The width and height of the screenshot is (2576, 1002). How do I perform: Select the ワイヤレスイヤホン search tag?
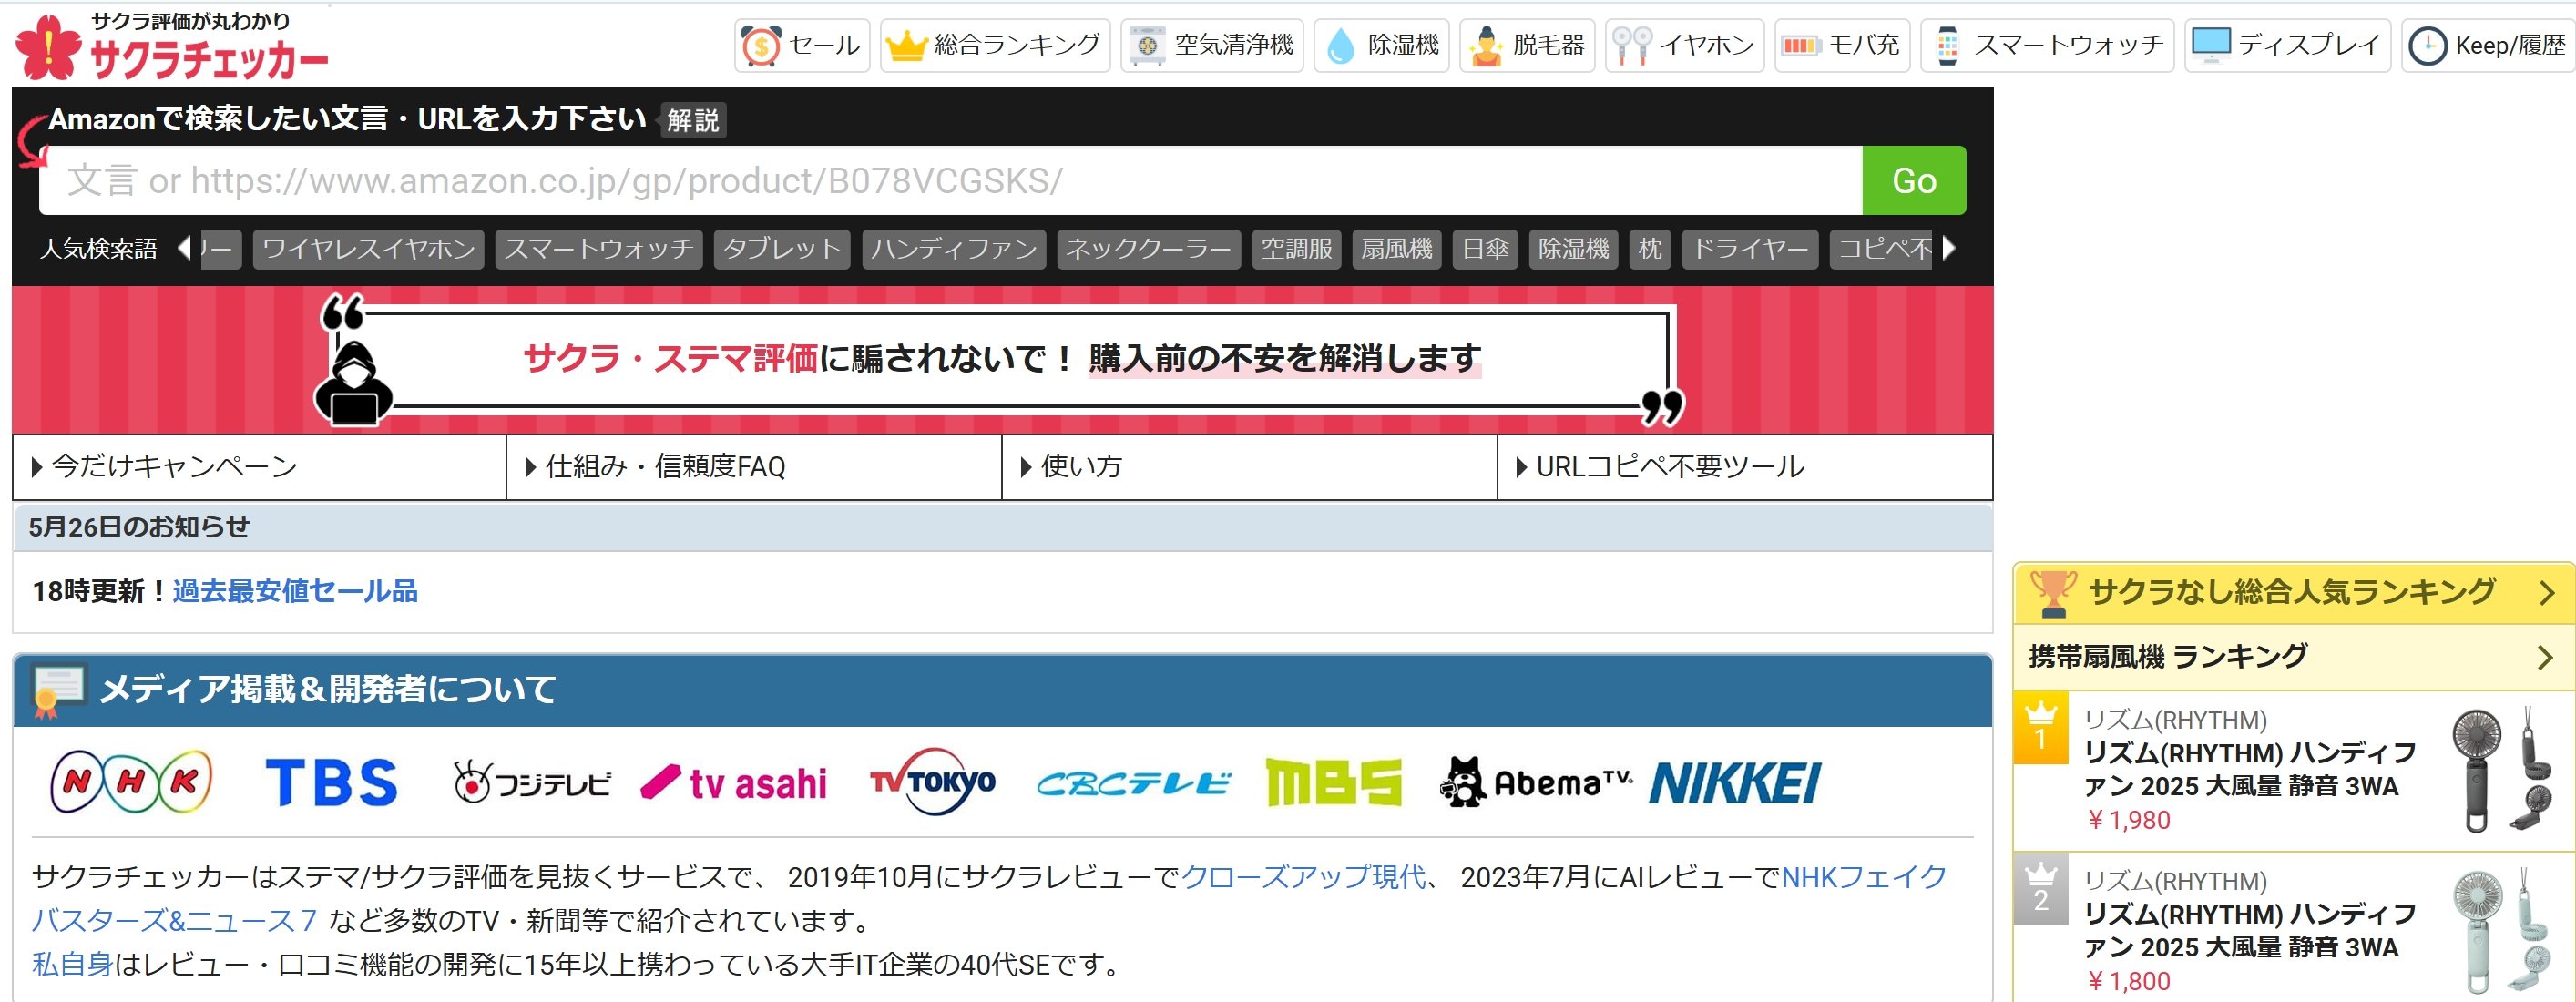click(x=369, y=249)
